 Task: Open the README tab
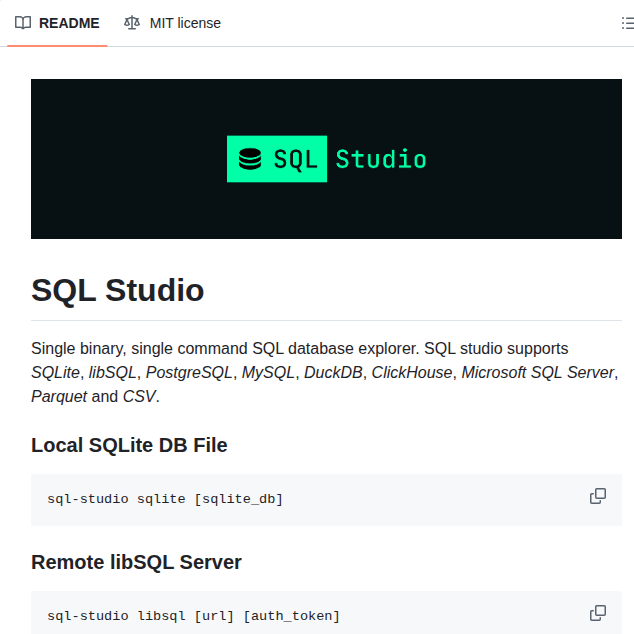tap(57, 23)
